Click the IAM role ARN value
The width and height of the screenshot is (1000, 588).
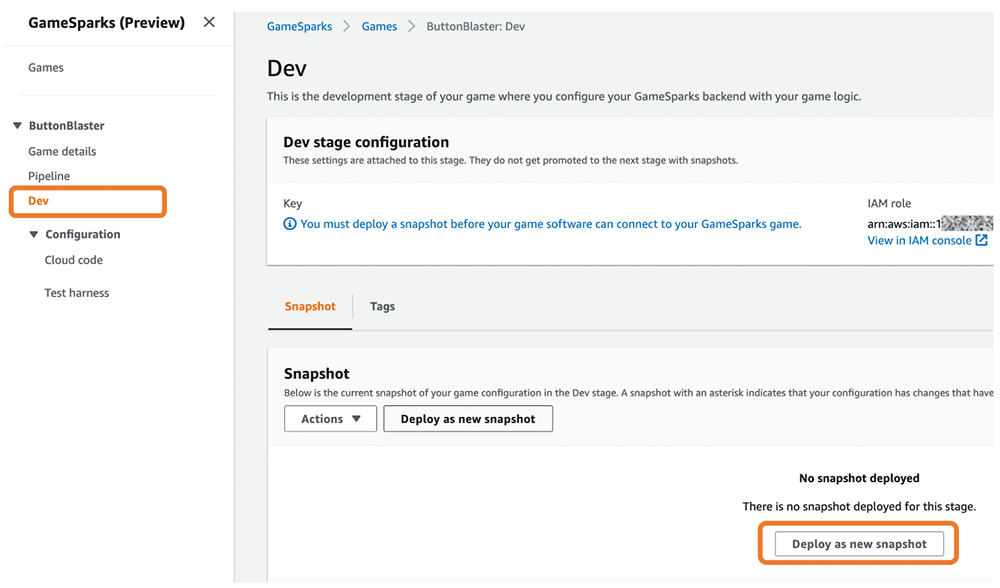930,223
